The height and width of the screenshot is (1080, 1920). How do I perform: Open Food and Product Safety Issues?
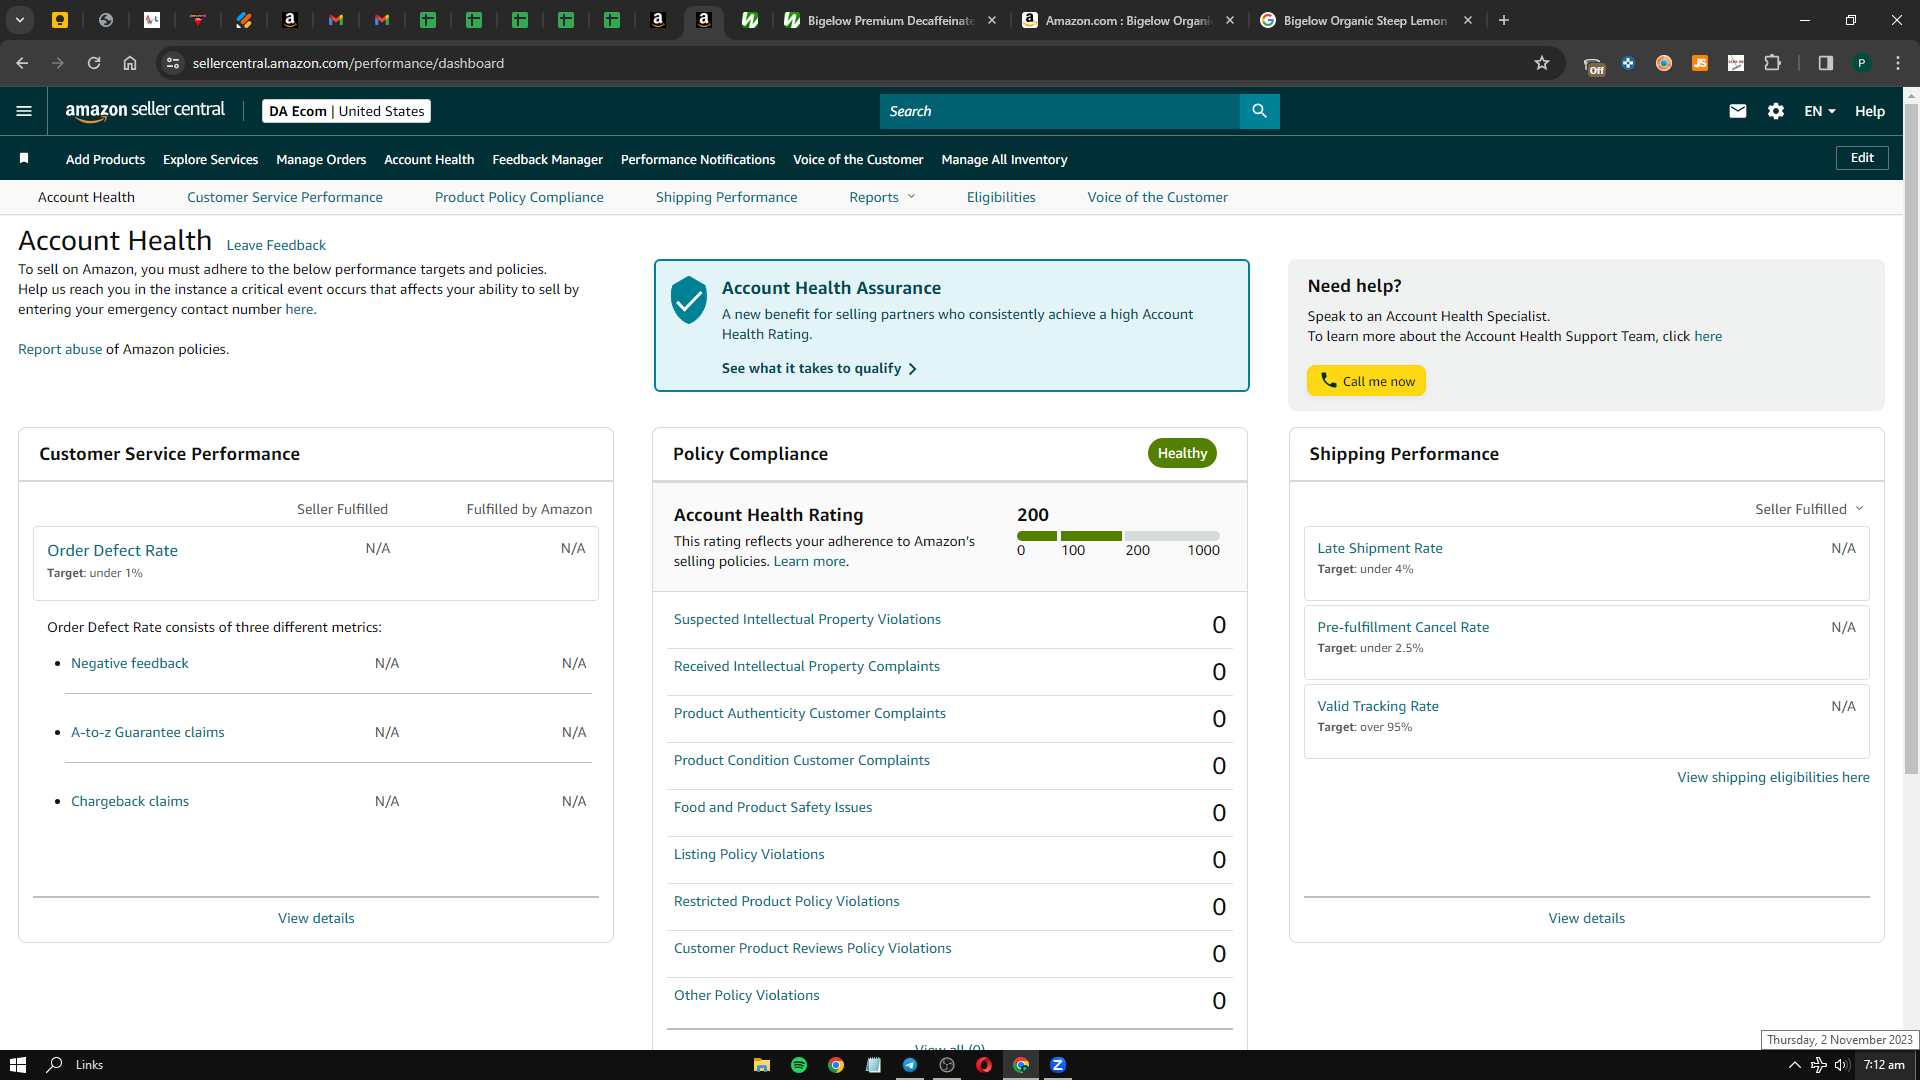773,807
